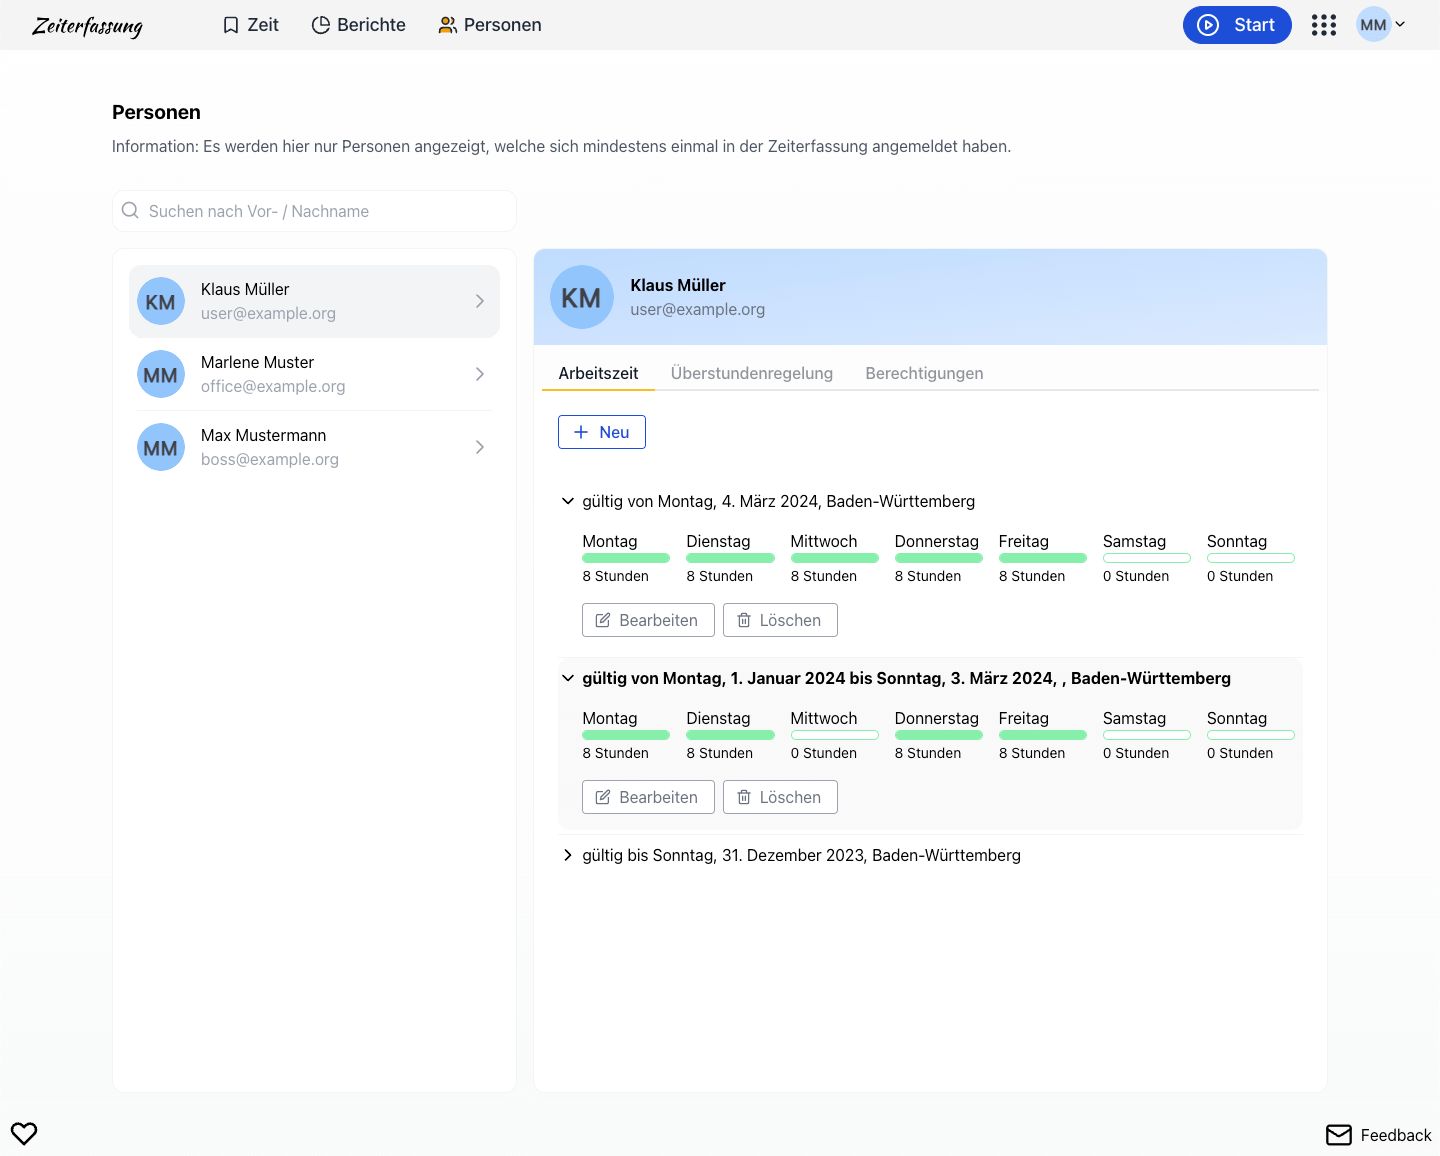Switch to the Überstundenregelung tab
Screen dimensions: 1440x1156
point(751,373)
